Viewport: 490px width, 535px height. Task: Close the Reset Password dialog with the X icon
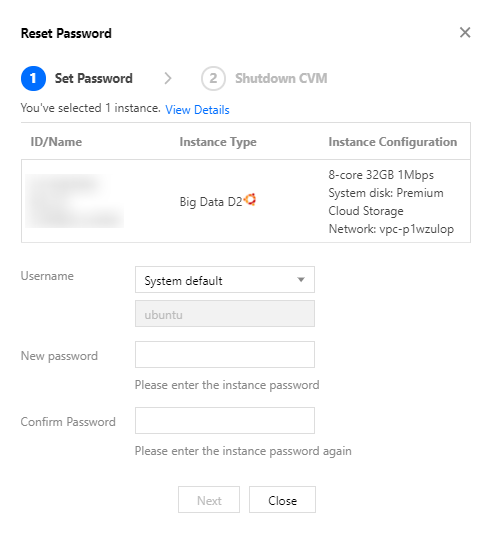pyautogui.click(x=465, y=33)
